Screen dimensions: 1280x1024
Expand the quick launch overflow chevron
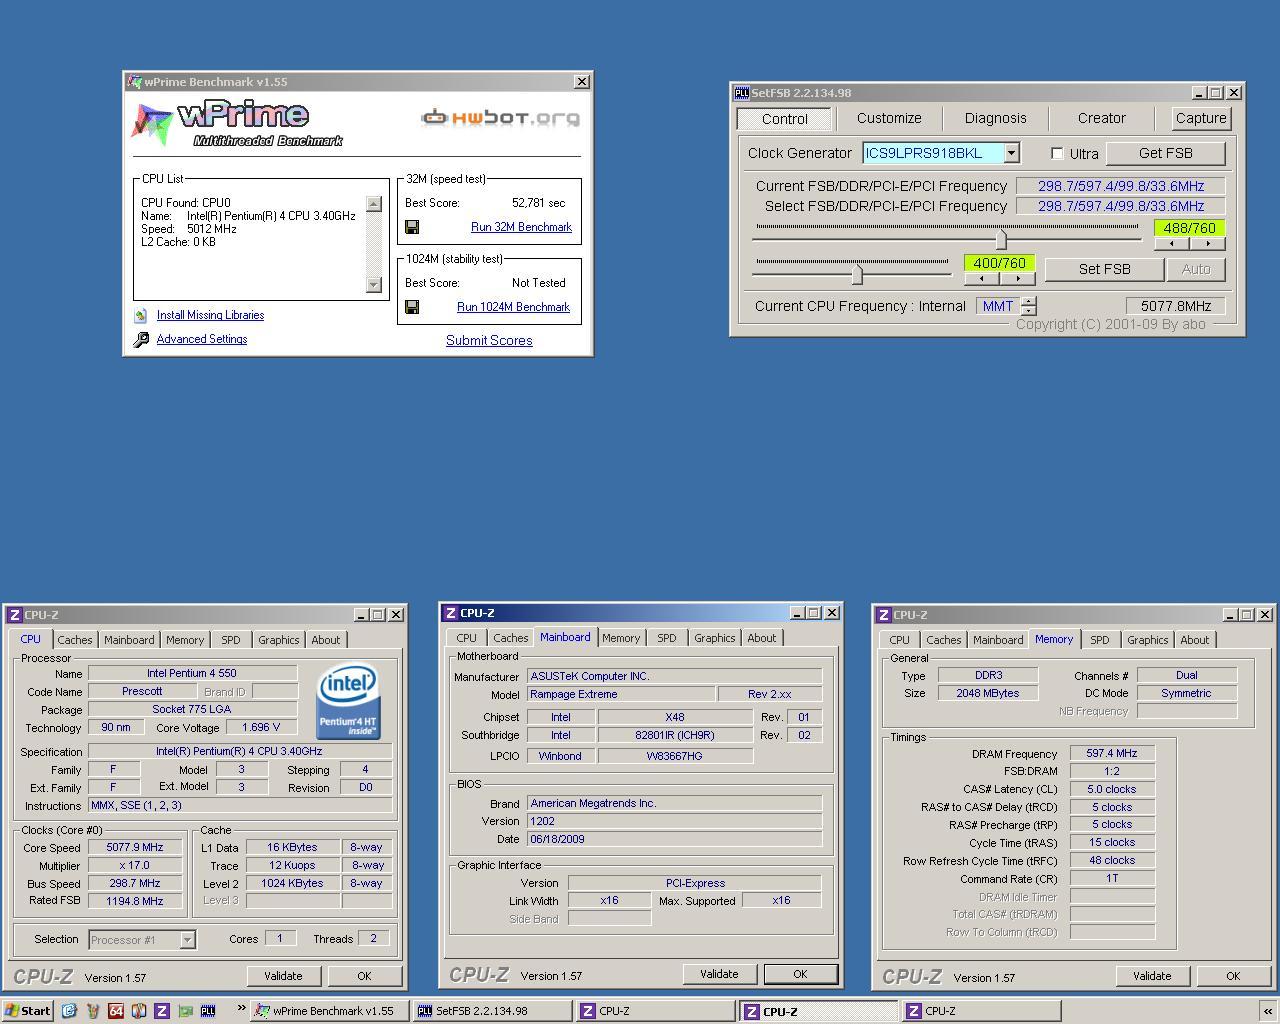click(241, 1008)
